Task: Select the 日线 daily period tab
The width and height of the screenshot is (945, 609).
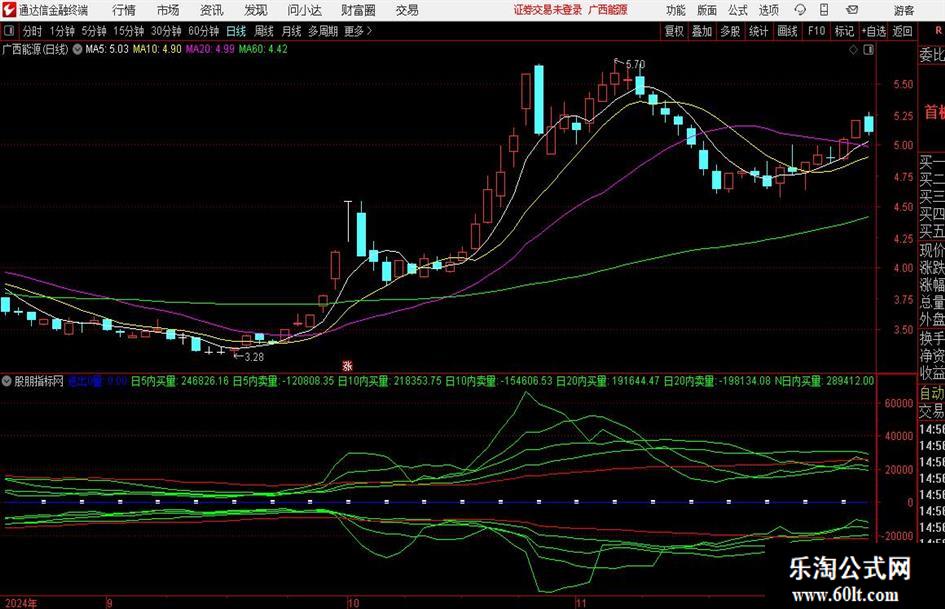Action: click(236, 31)
